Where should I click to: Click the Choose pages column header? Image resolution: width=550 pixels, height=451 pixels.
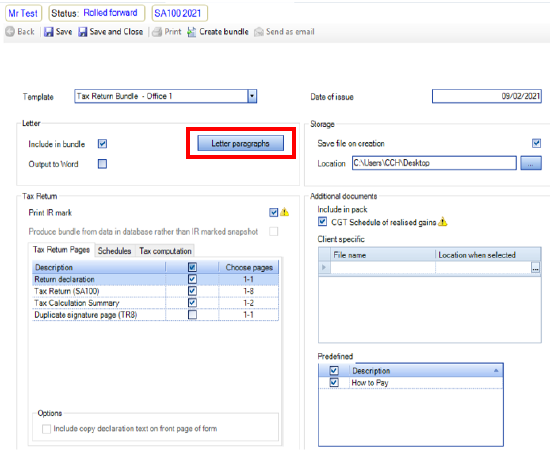249,267
